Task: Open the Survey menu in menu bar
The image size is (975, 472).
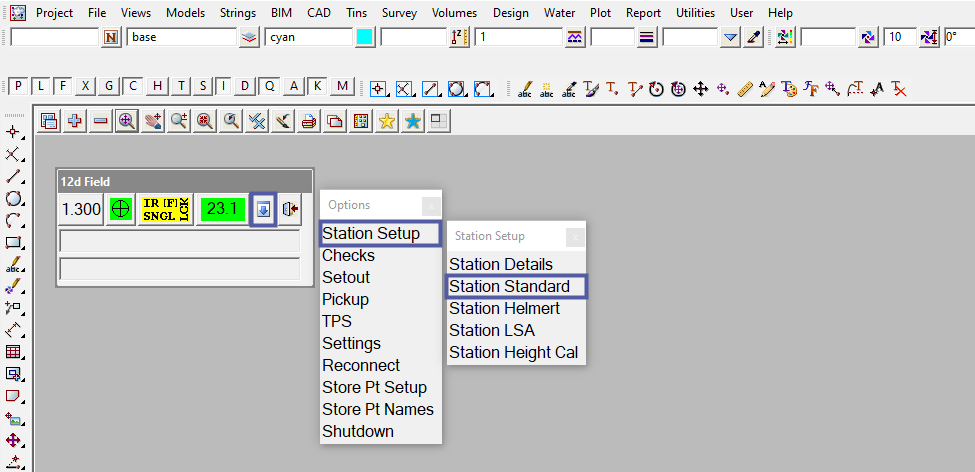Action: pyautogui.click(x=399, y=13)
